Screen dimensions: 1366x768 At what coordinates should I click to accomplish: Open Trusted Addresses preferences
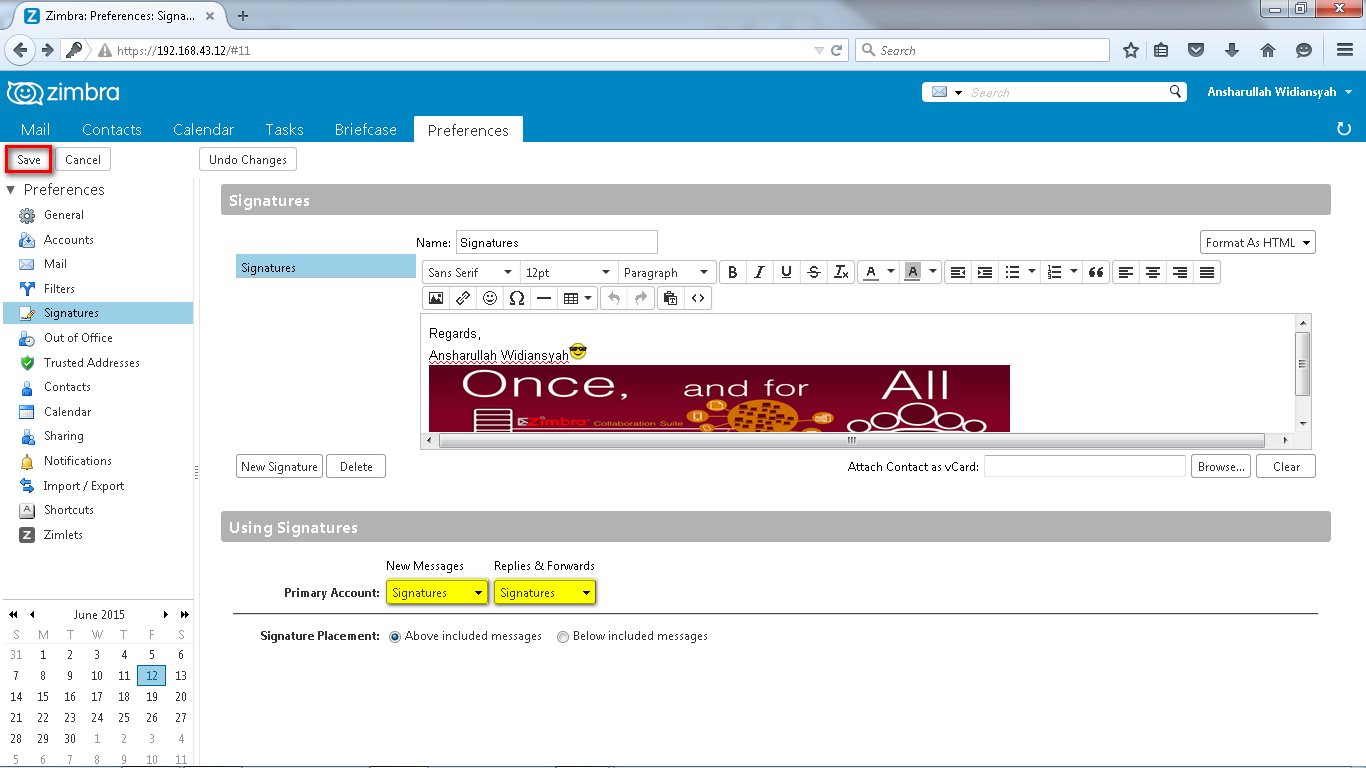[x=92, y=363]
